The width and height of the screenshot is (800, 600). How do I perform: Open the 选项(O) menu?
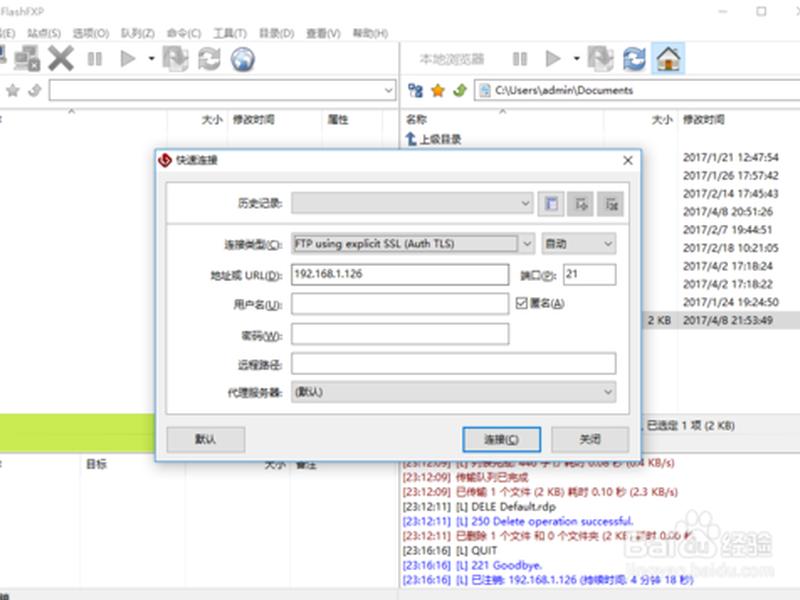pos(91,34)
